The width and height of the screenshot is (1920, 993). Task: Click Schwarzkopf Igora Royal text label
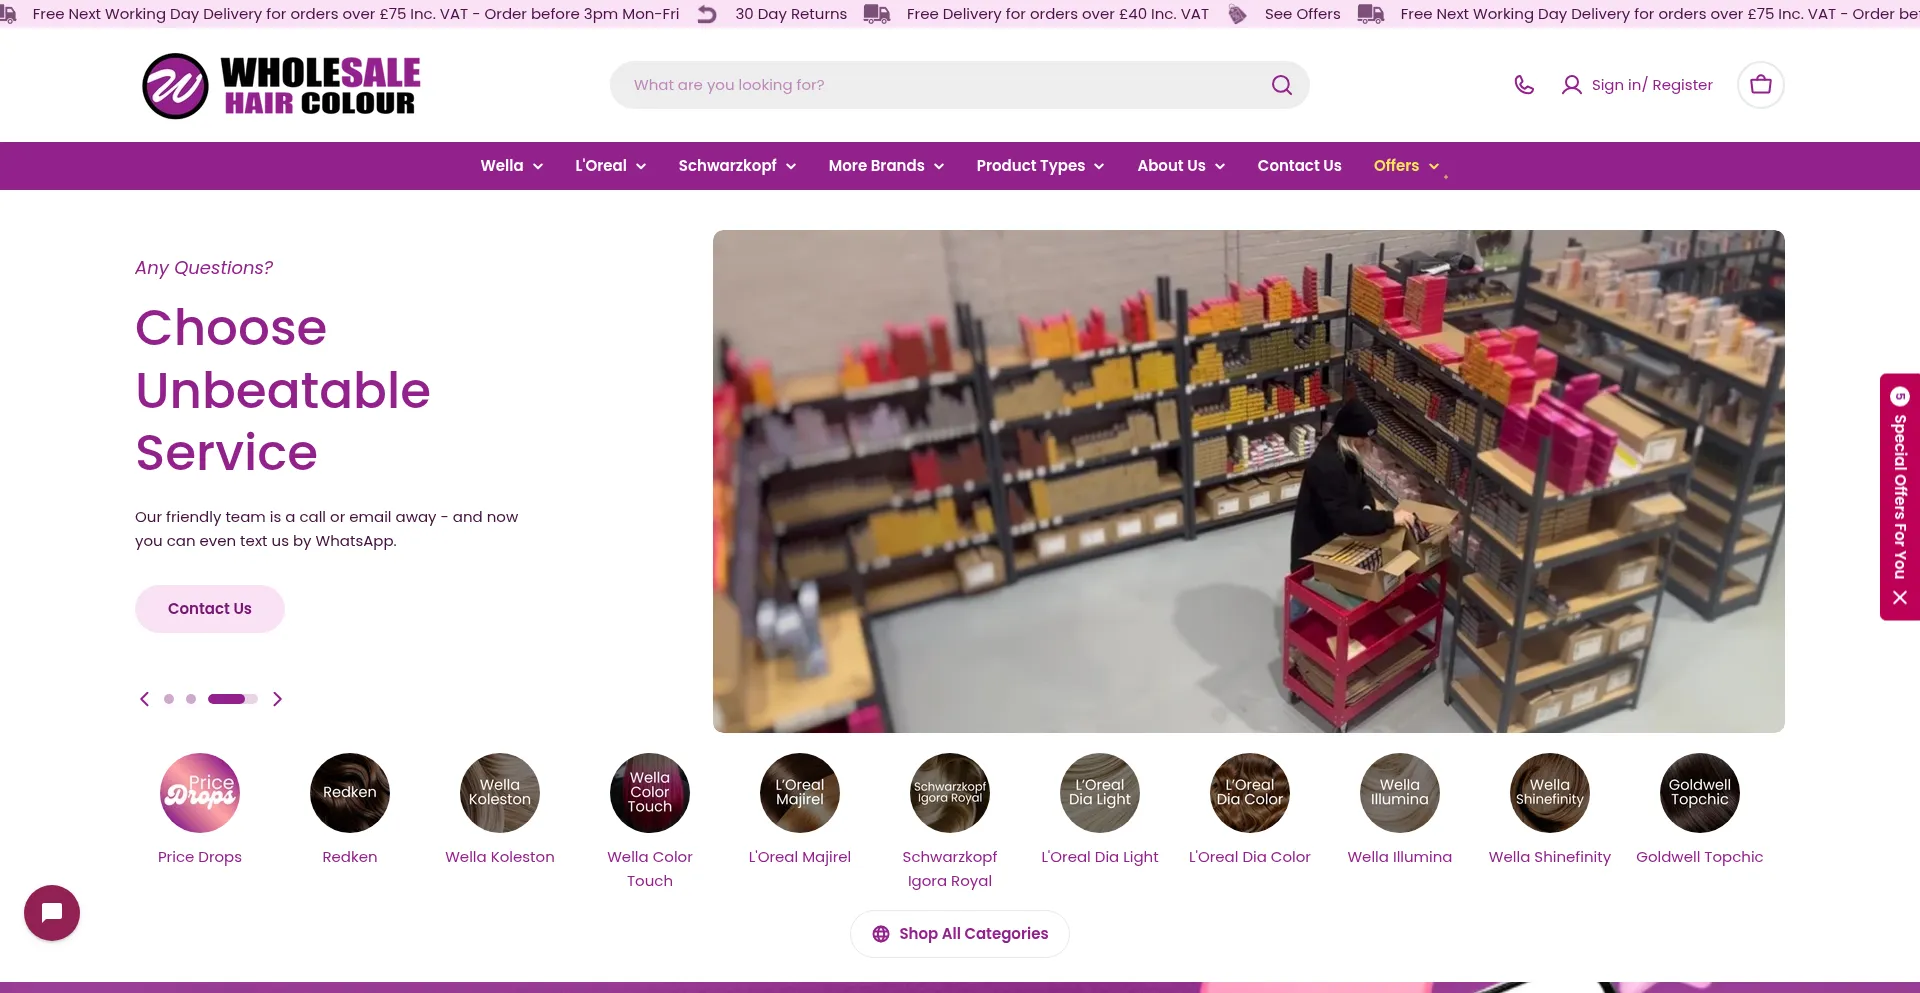coord(950,869)
